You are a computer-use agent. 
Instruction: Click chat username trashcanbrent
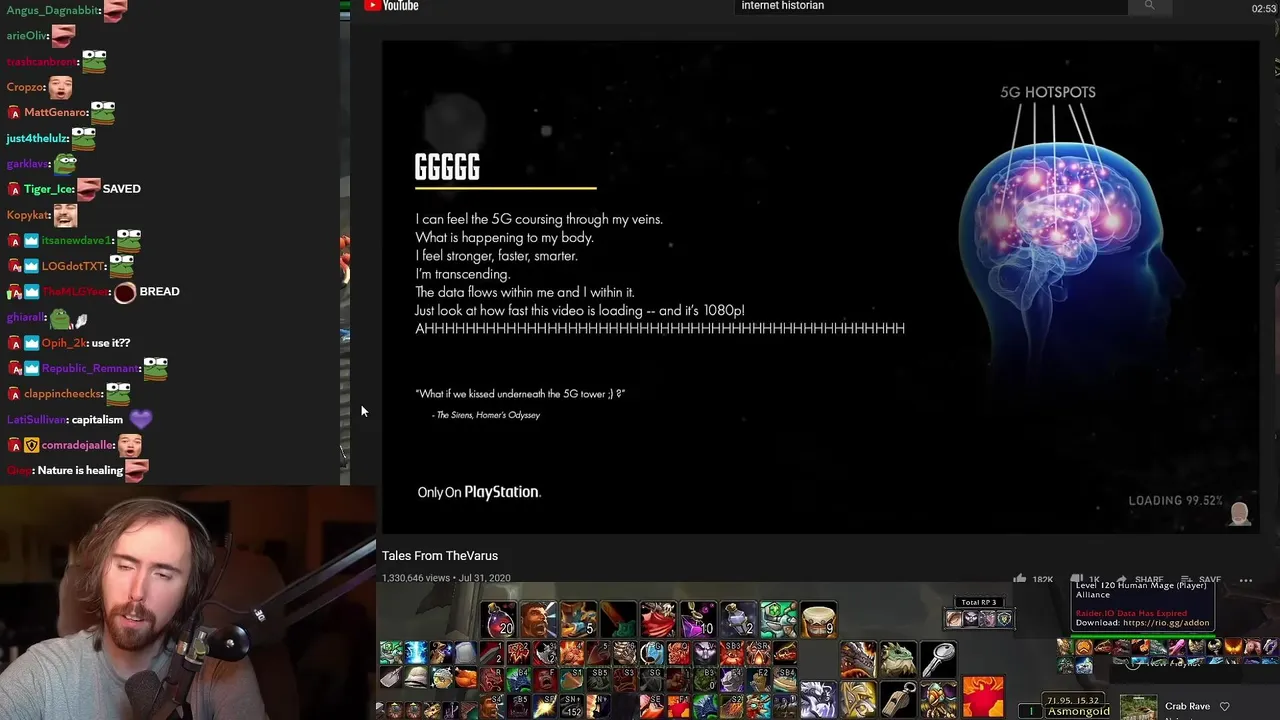pos(41,61)
